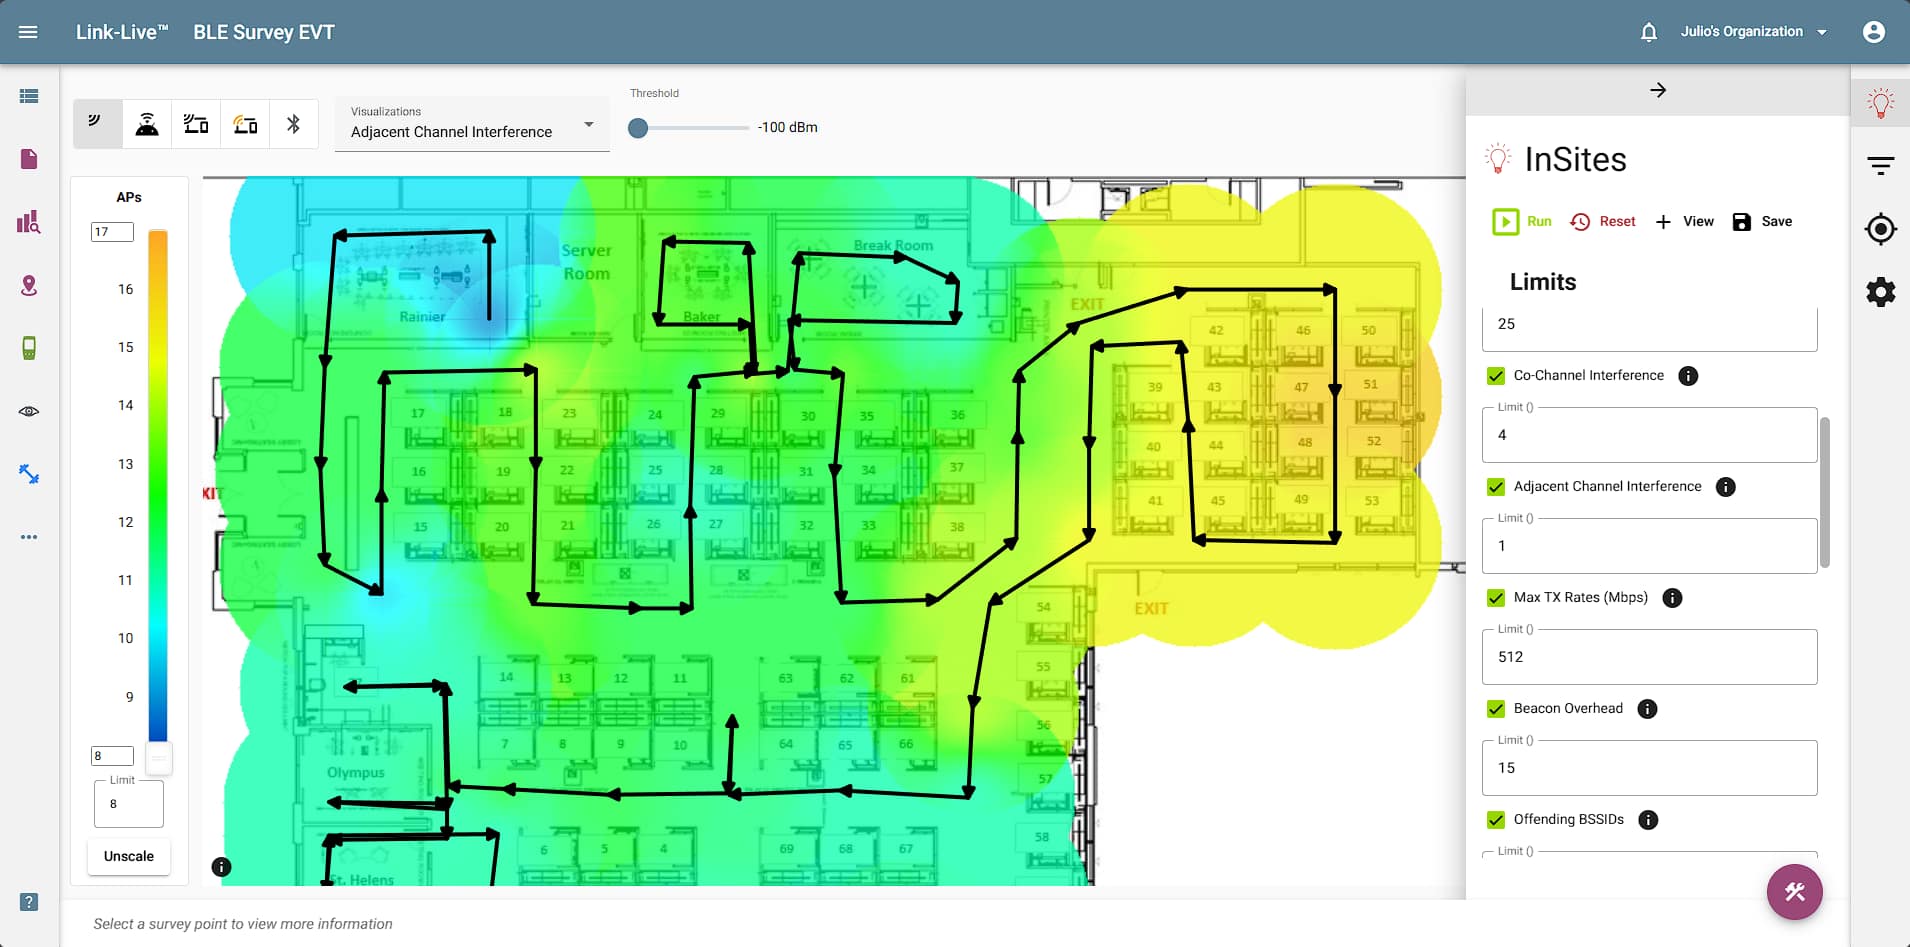Uncheck Co-Channel Interference checkbox
This screenshot has height=947, width=1910.
(x=1496, y=376)
